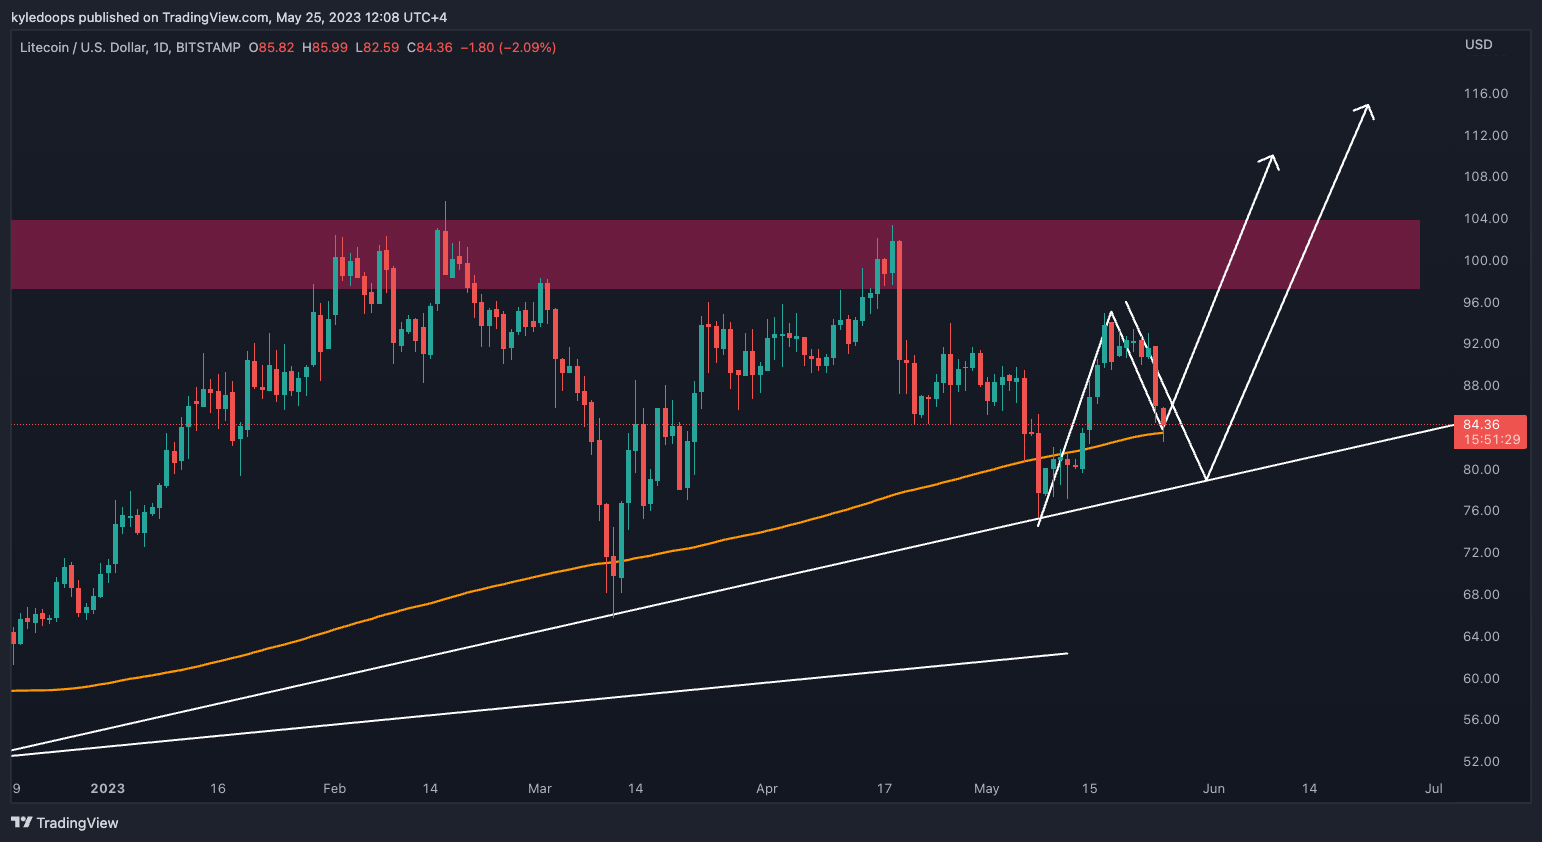Click the price scale value 68.00
Screen dimensions: 1542x842
(1482, 594)
